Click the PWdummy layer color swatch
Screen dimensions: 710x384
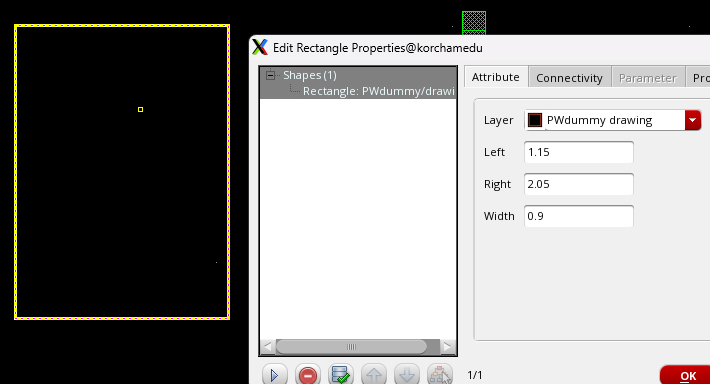(x=535, y=120)
